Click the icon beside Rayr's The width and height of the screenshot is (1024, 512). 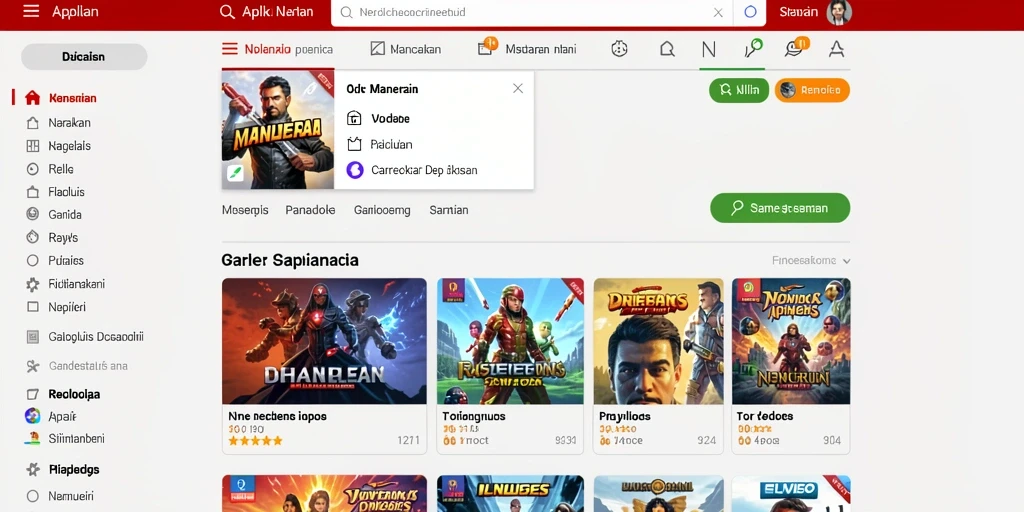coord(32,237)
